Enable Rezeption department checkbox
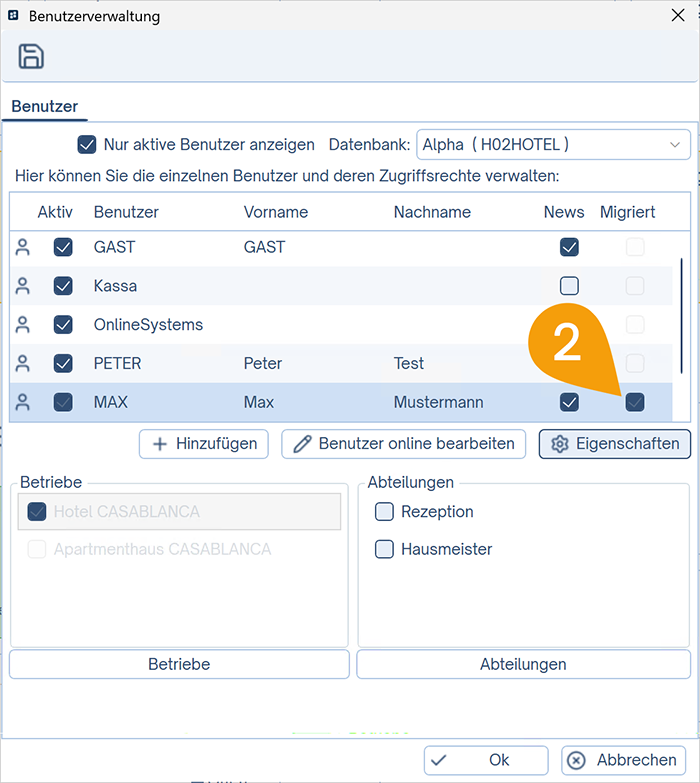This screenshot has height=783, width=700. pyautogui.click(x=384, y=512)
